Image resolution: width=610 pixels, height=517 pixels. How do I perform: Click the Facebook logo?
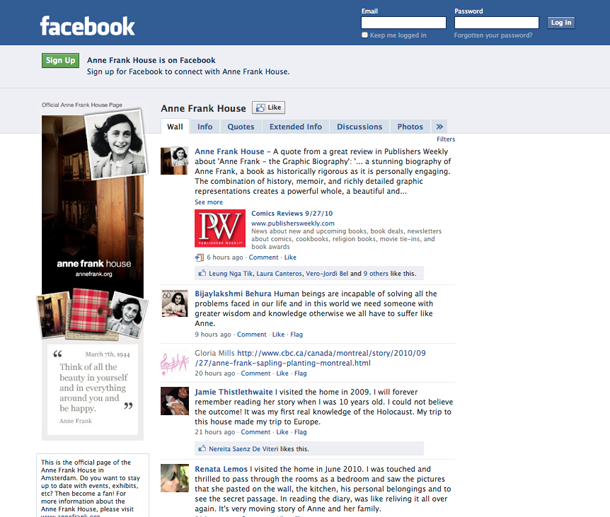pos(87,26)
